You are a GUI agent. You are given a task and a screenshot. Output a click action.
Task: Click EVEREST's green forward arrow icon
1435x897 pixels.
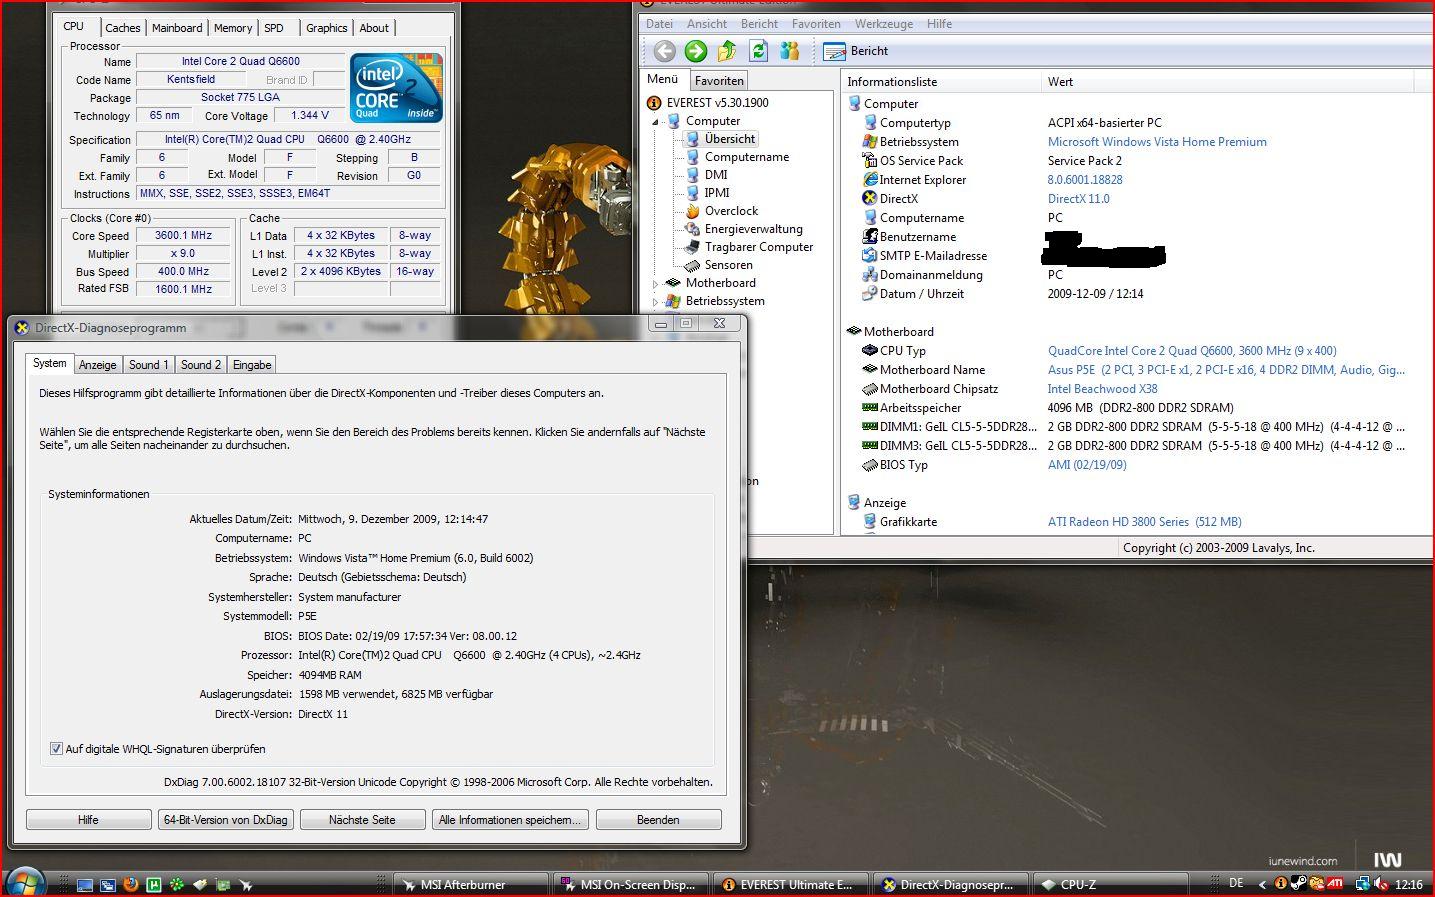tap(696, 51)
